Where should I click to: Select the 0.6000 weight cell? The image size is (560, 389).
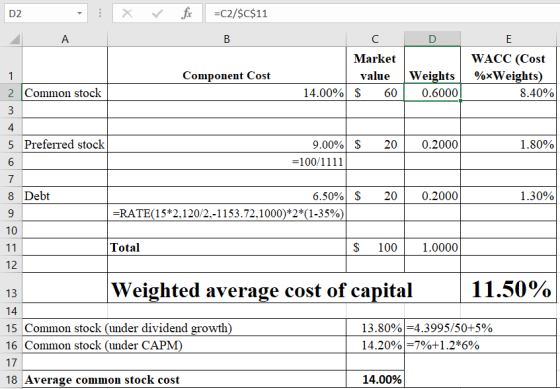click(432, 93)
